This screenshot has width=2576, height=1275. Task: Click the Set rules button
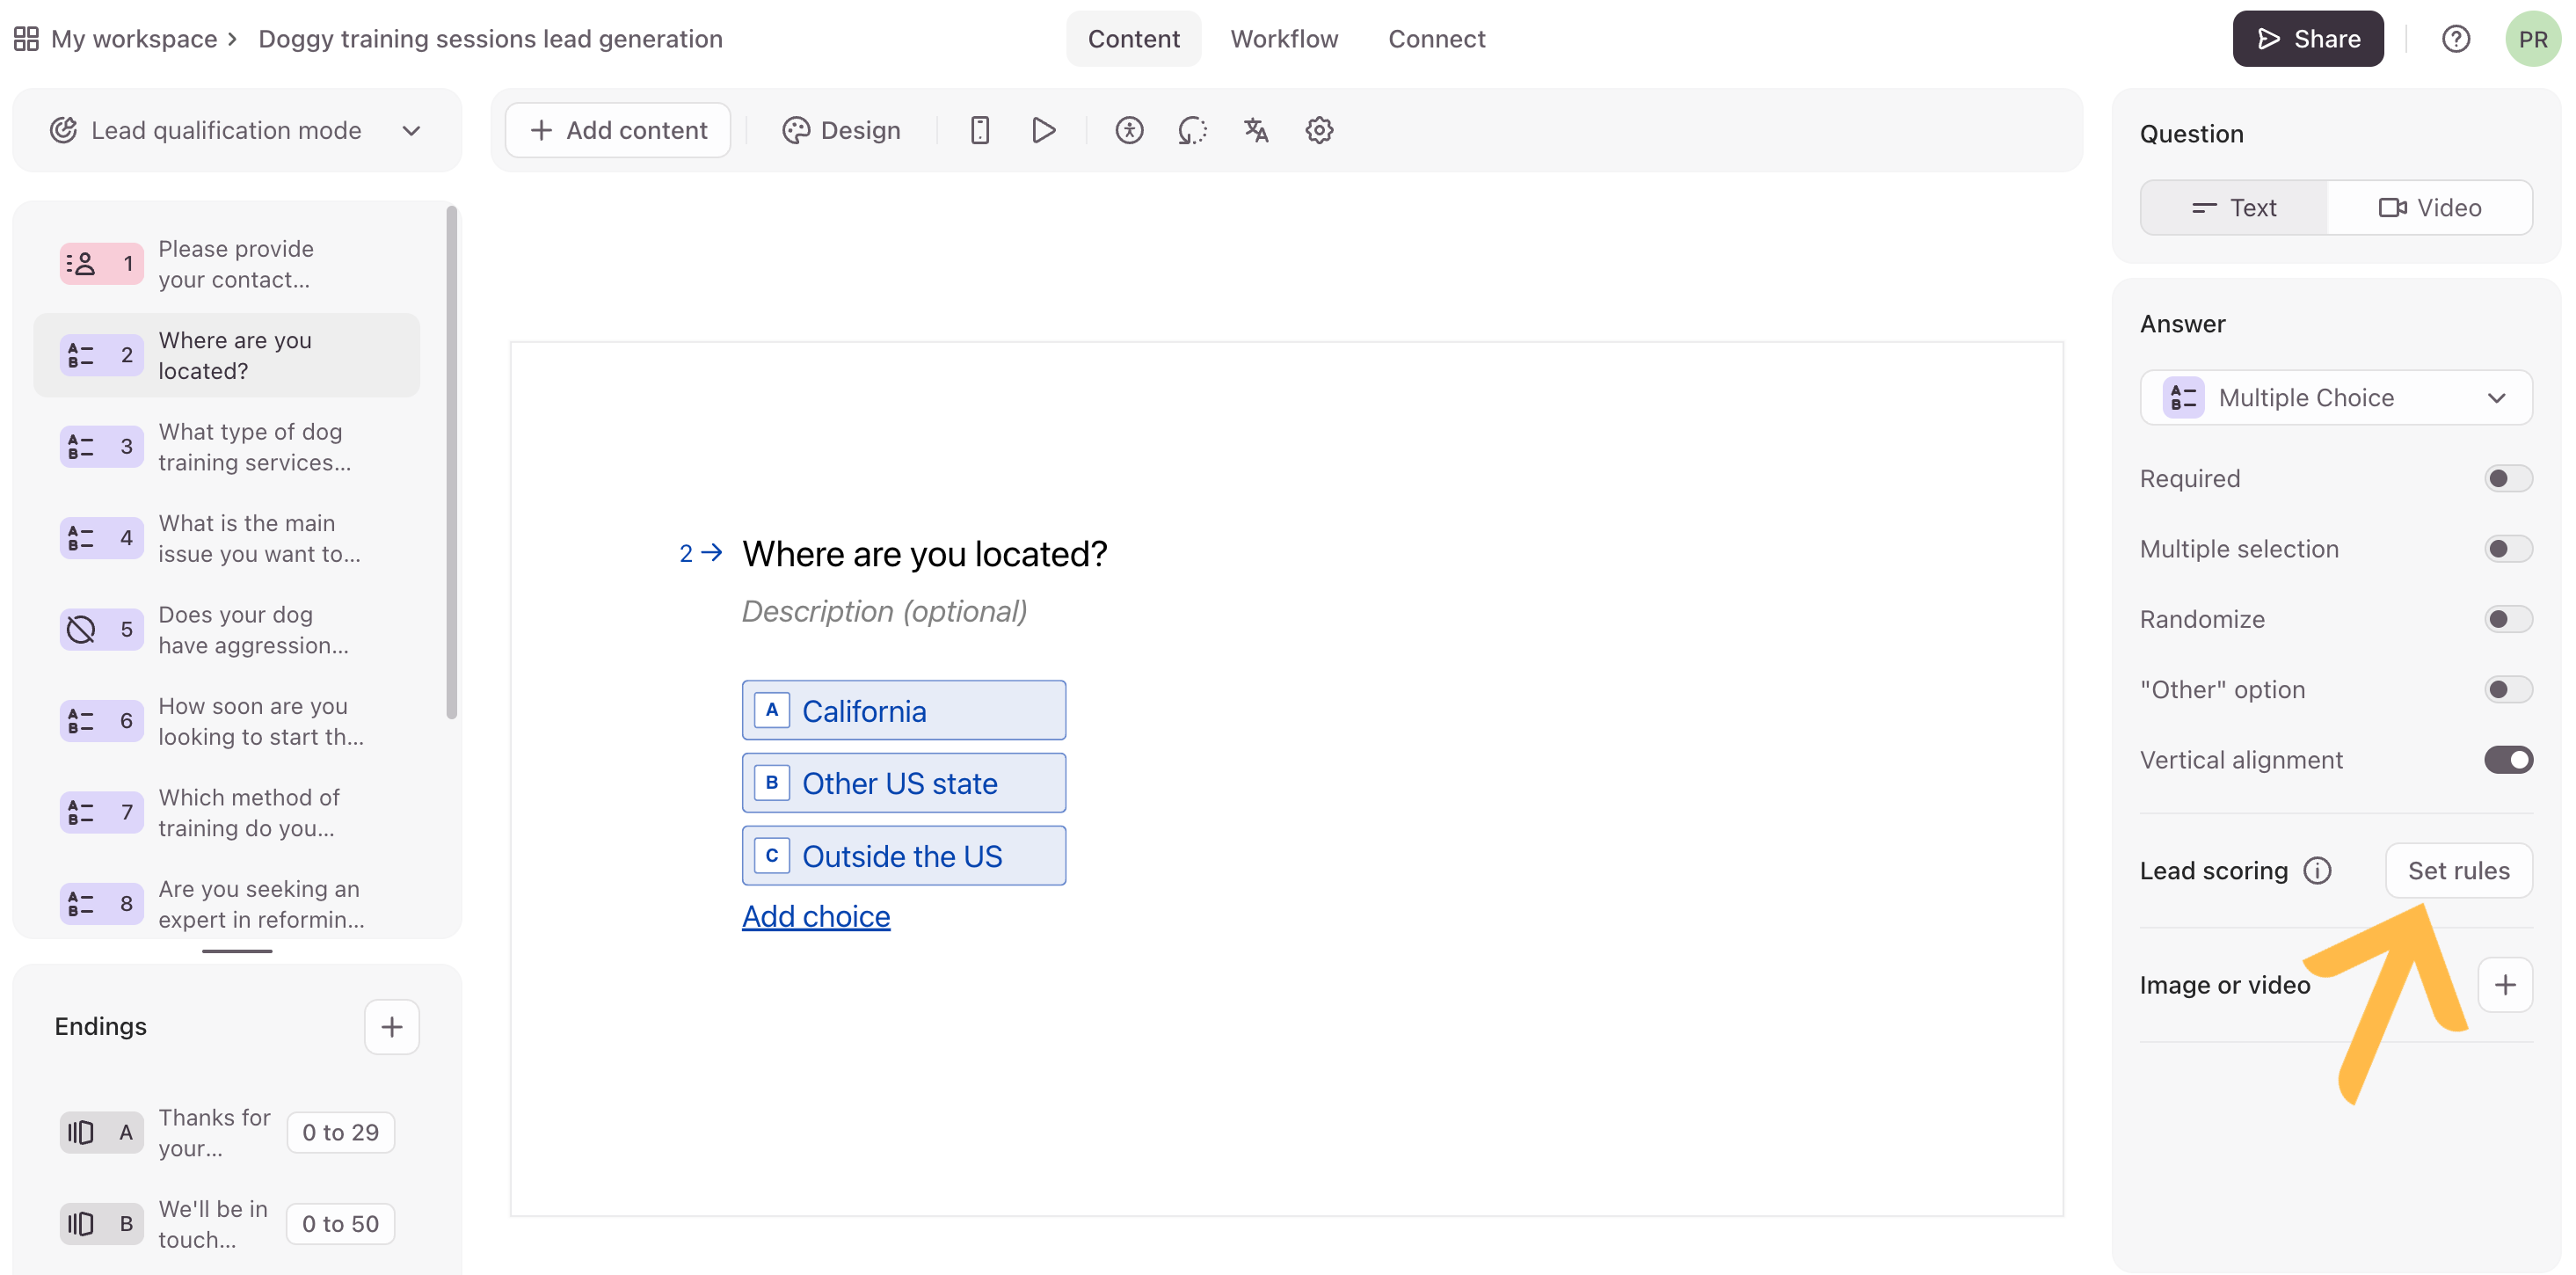(x=2458, y=871)
